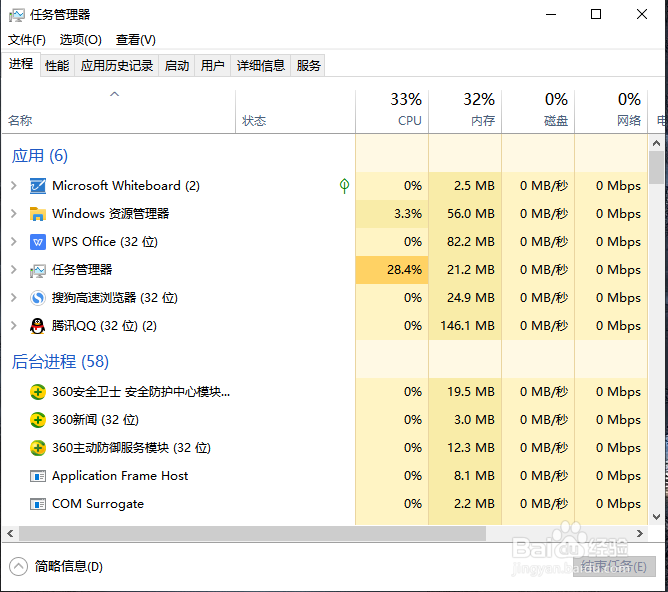
Task: Click the horizontal scrollbar left arrow
Action: 10,533
